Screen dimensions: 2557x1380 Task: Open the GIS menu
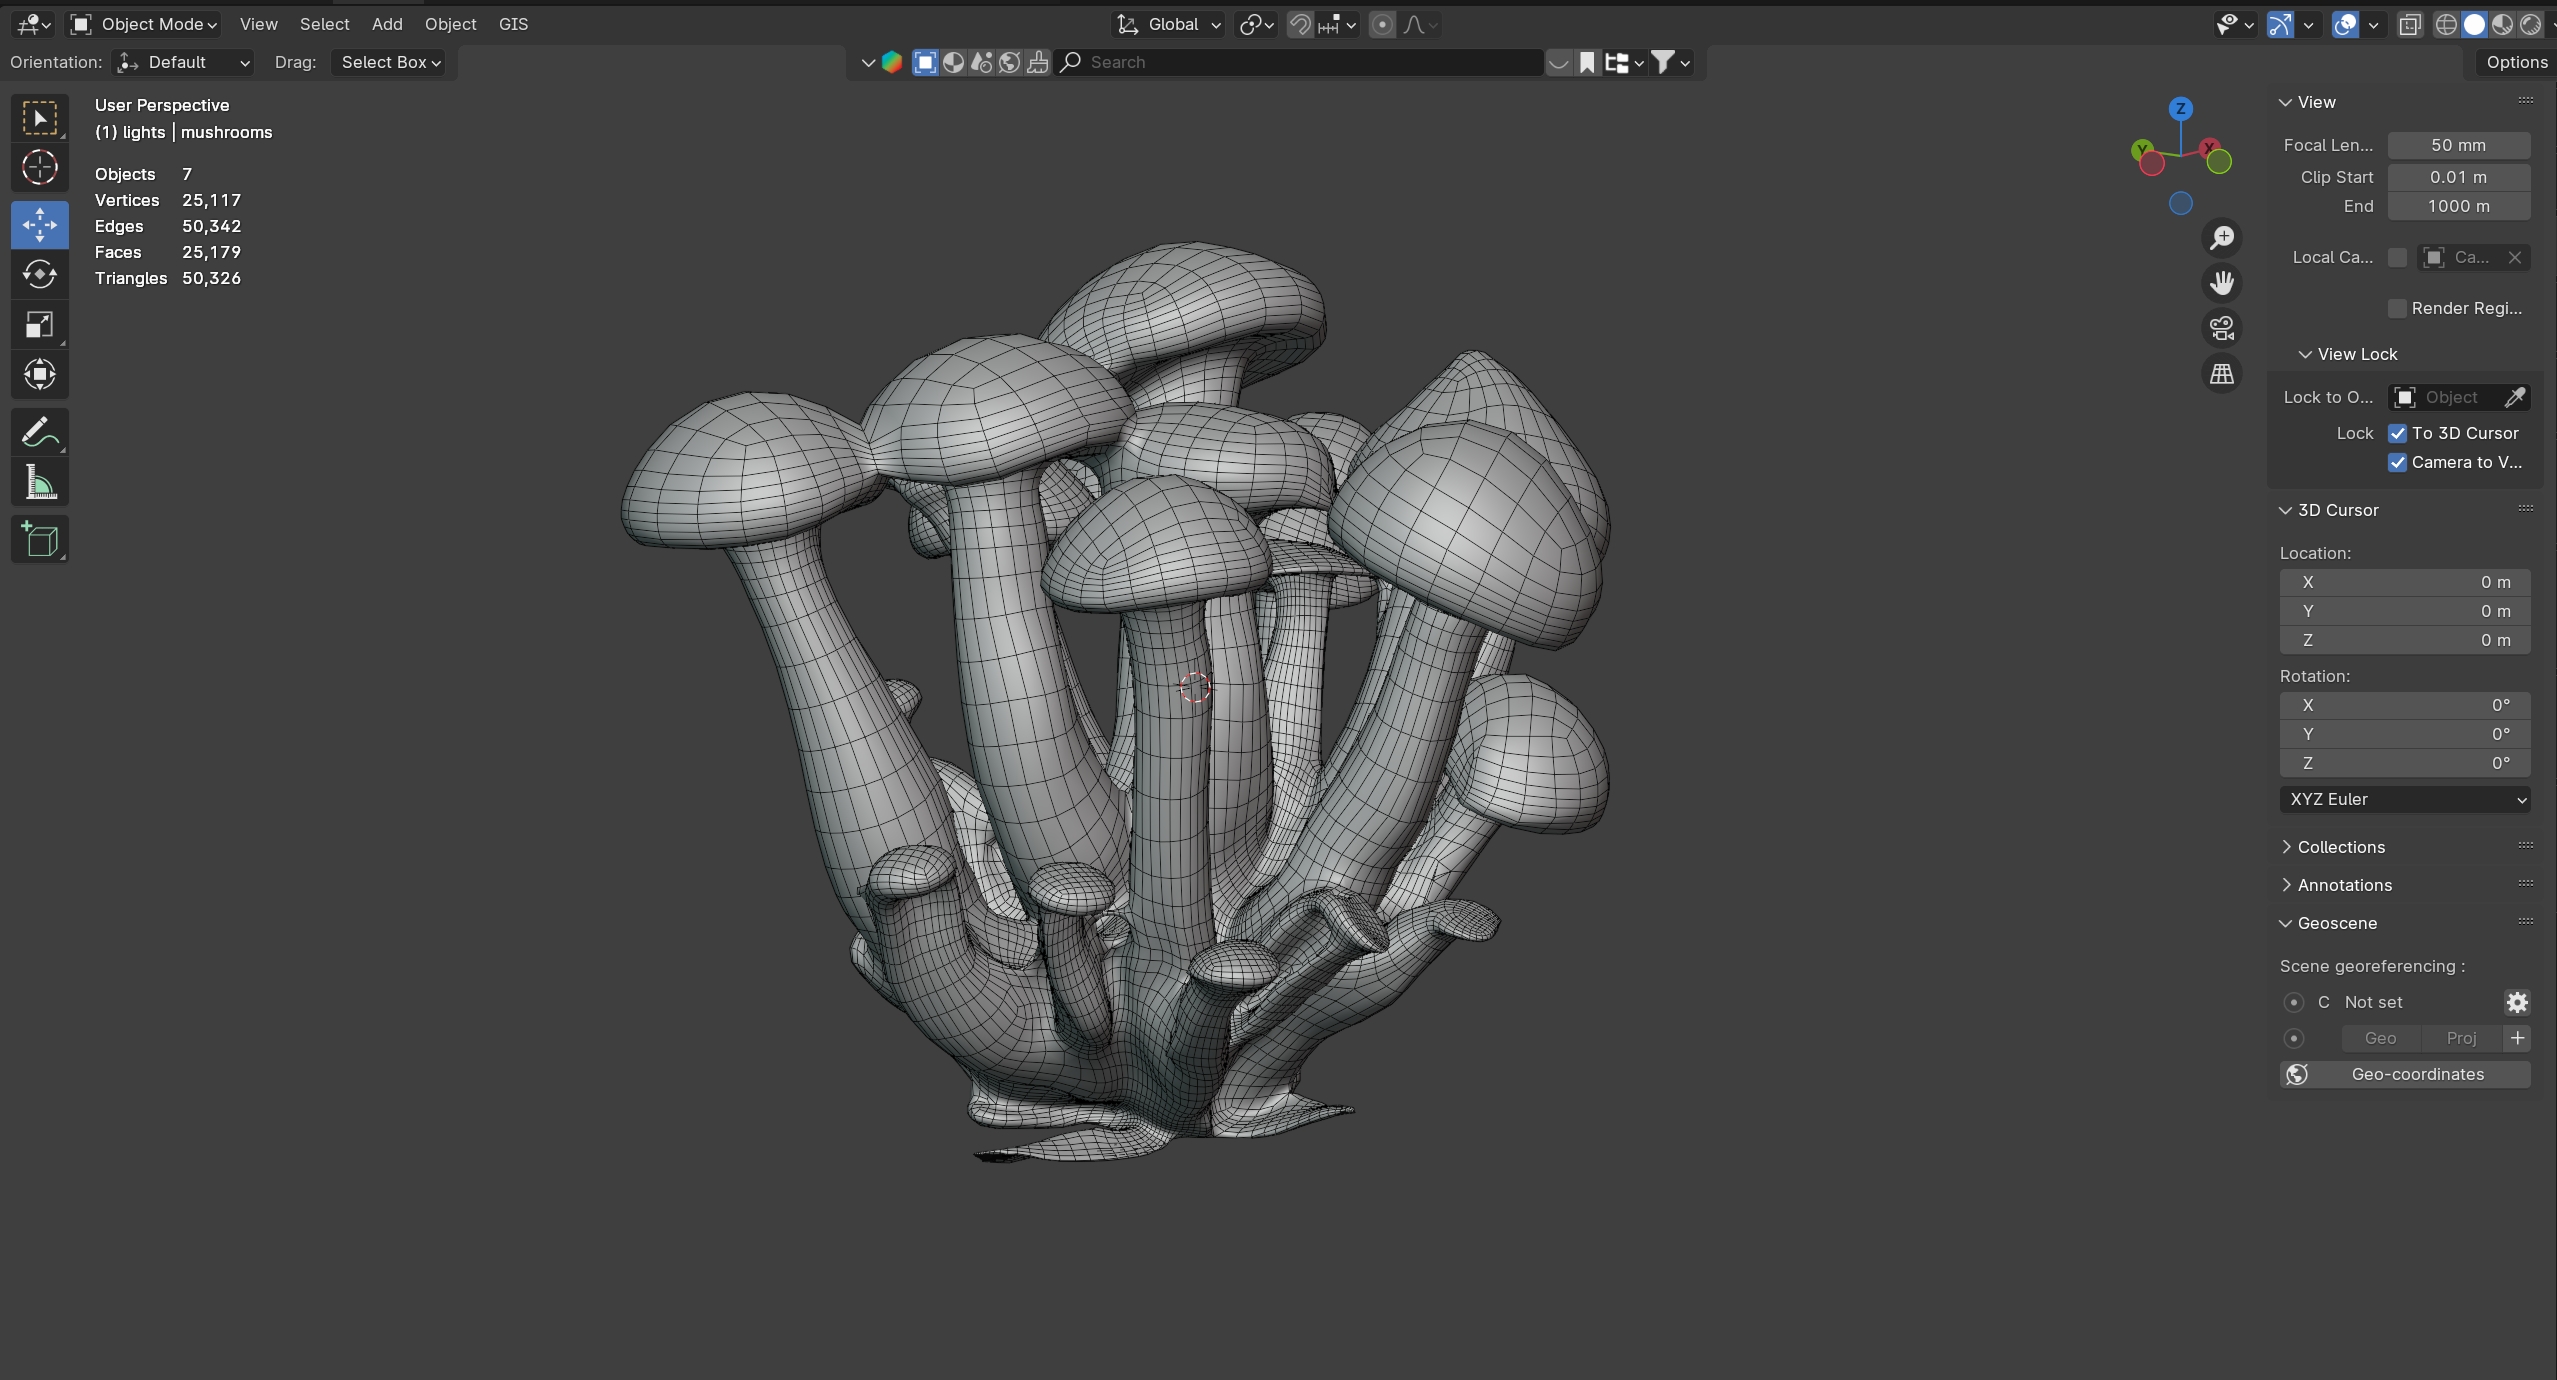tap(513, 24)
